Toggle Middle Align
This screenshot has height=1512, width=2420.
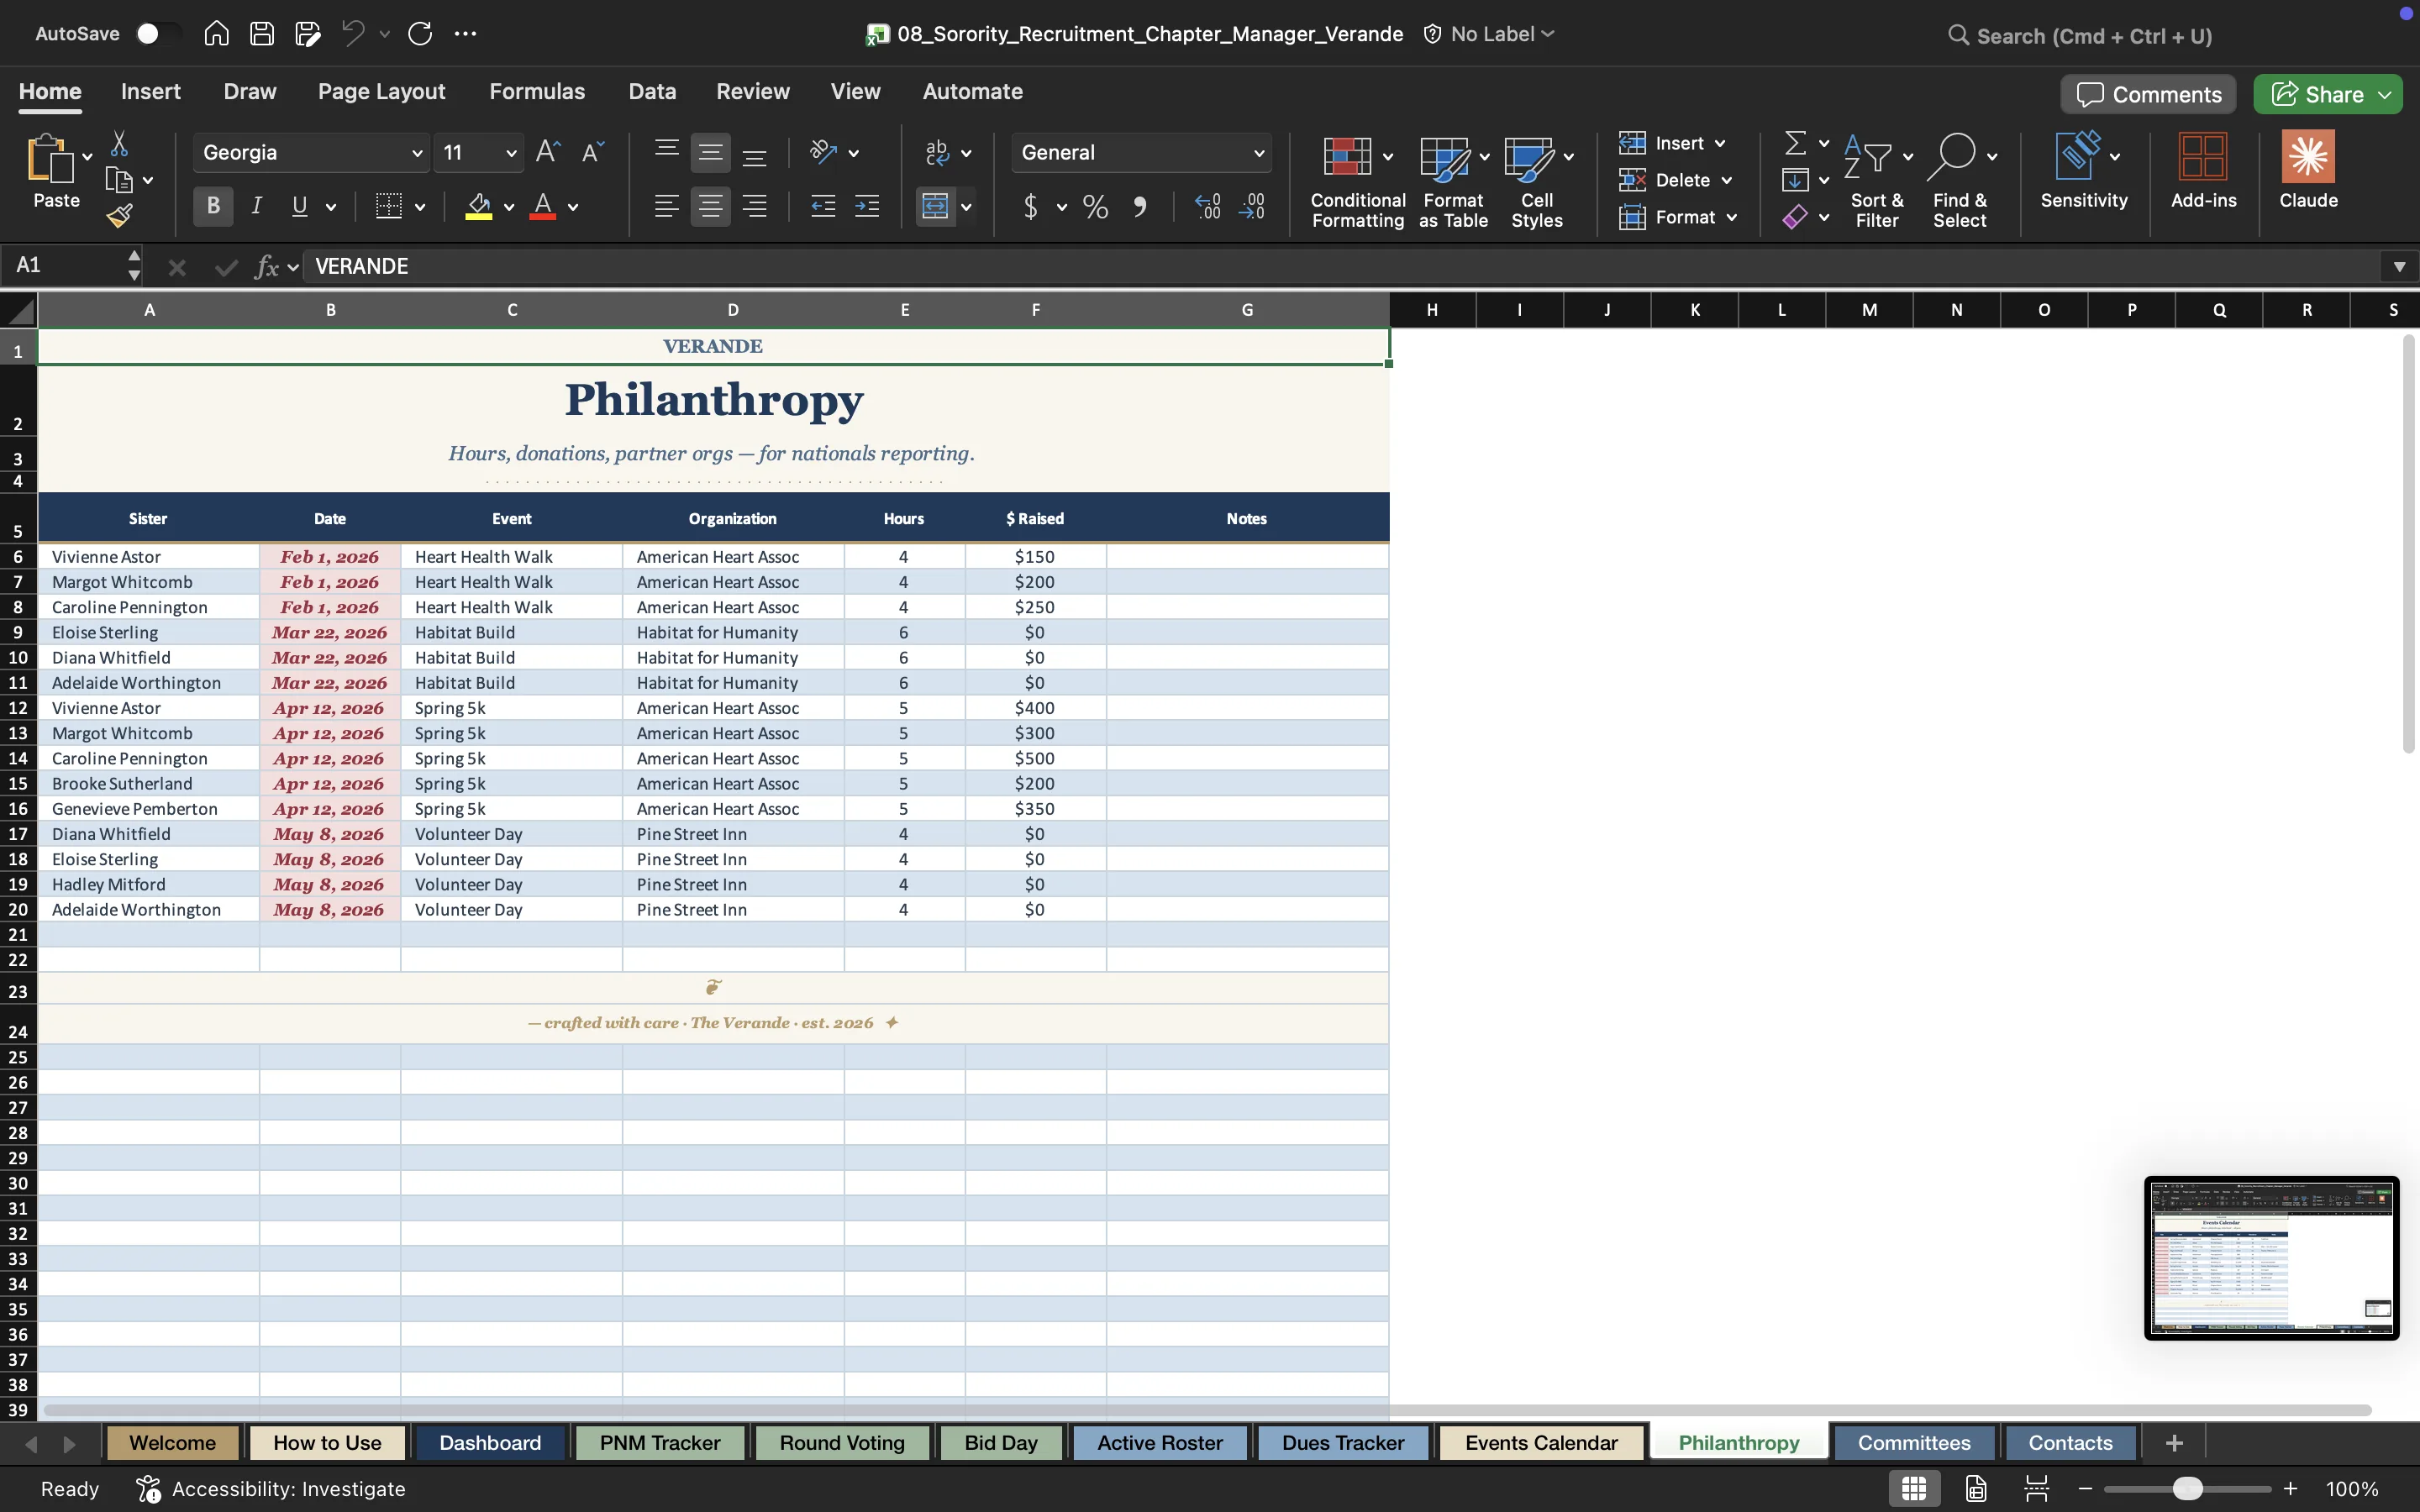click(711, 152)
